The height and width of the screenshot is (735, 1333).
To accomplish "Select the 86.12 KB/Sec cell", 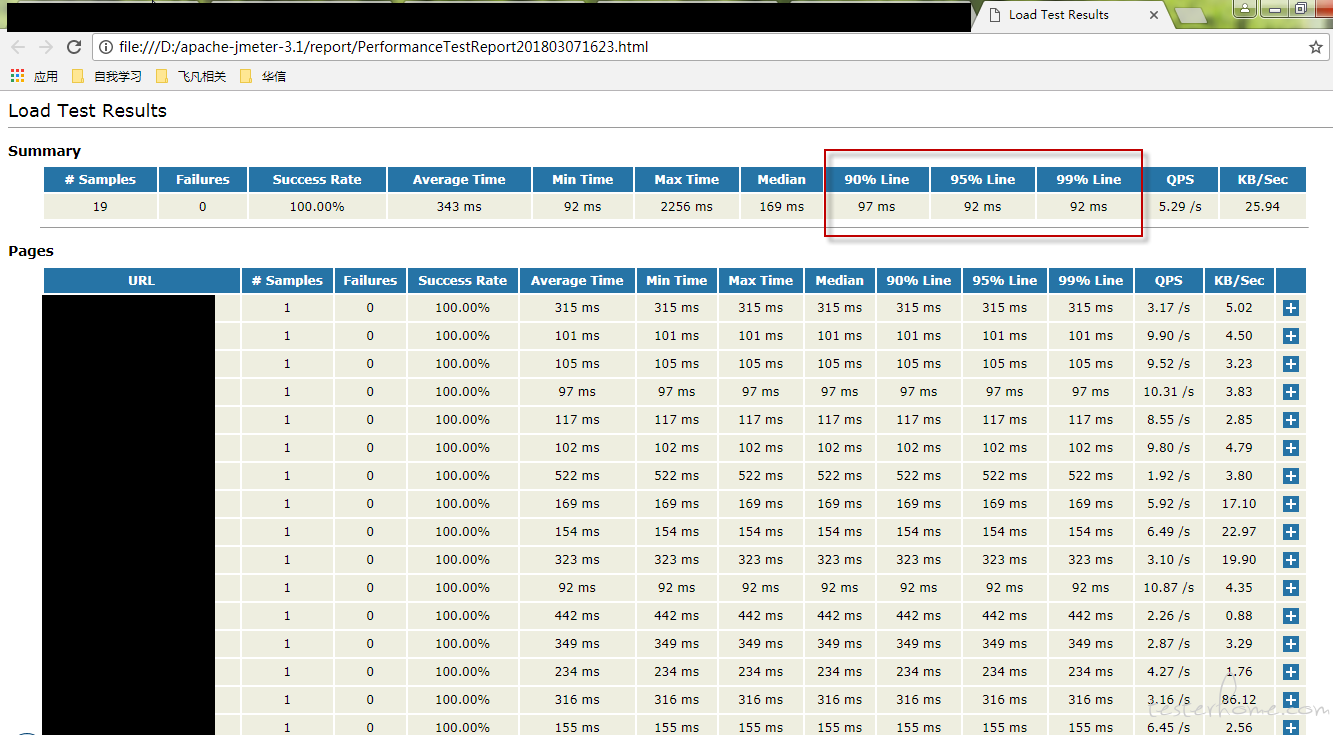I will [1239, 700].
